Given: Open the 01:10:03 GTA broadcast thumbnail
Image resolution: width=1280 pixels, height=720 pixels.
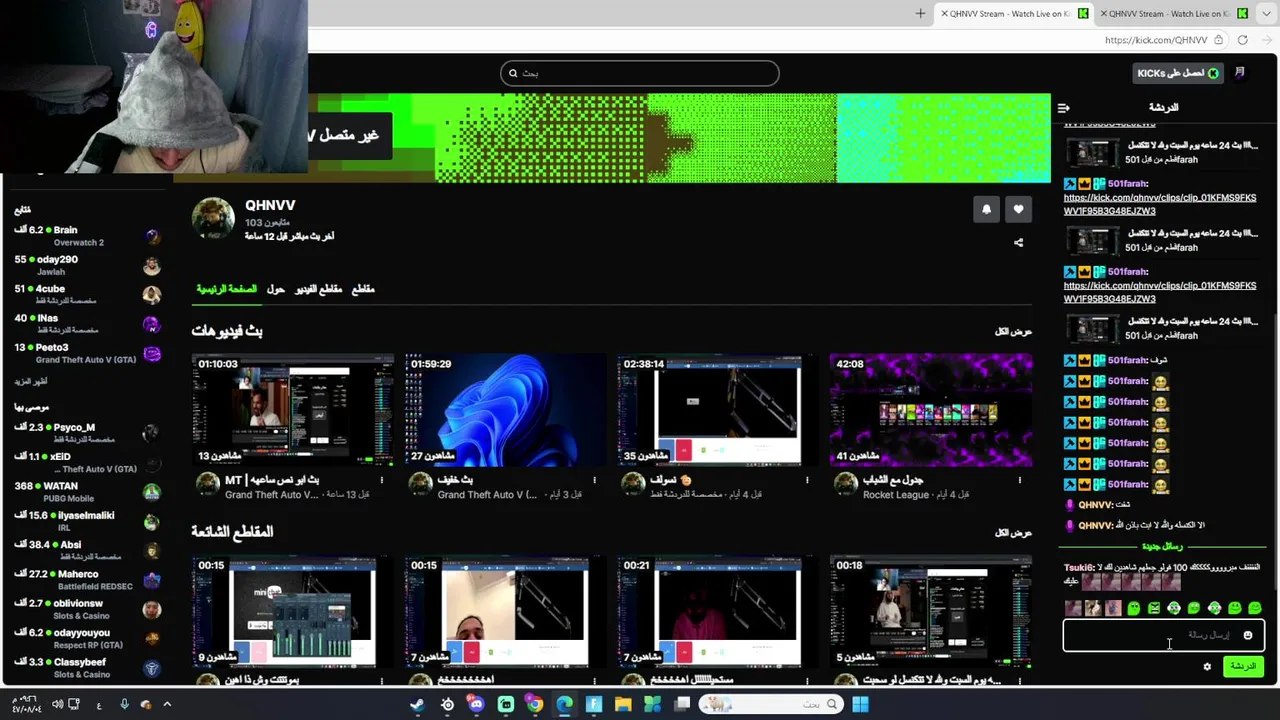Looking at the screenshot, I should 293,410.
